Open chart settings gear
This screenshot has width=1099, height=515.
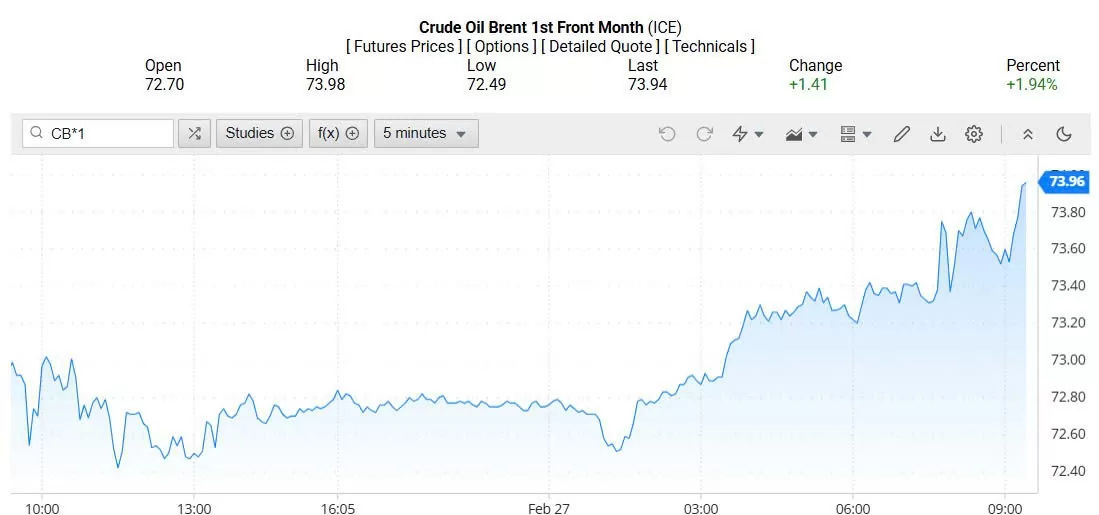(x=974, y=134)
